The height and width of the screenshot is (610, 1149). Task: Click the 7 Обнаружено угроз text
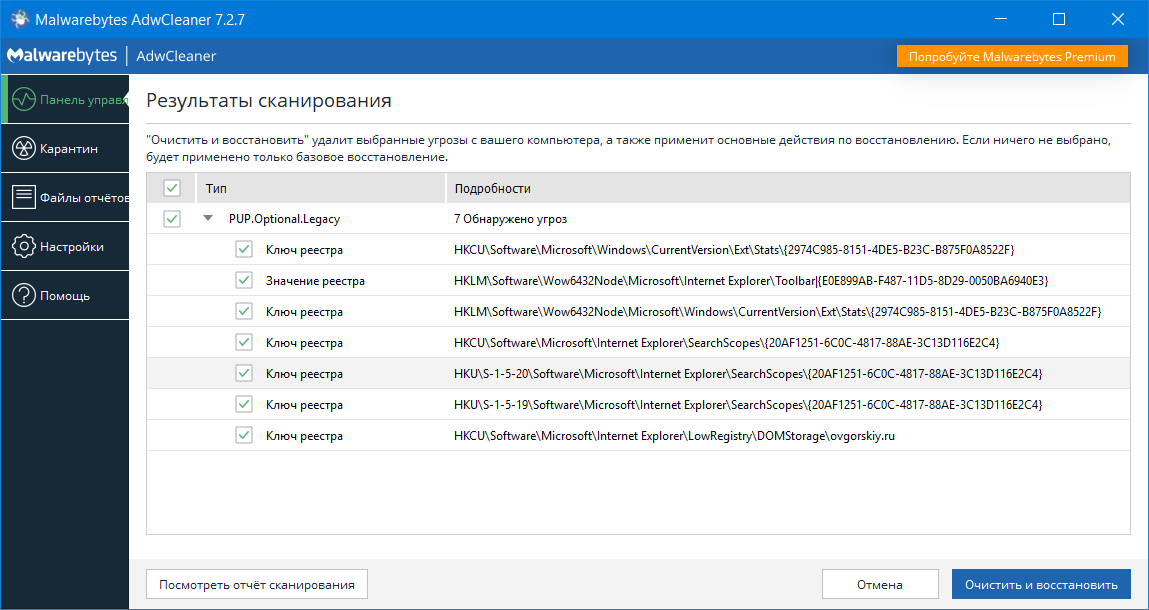[510, 219]
